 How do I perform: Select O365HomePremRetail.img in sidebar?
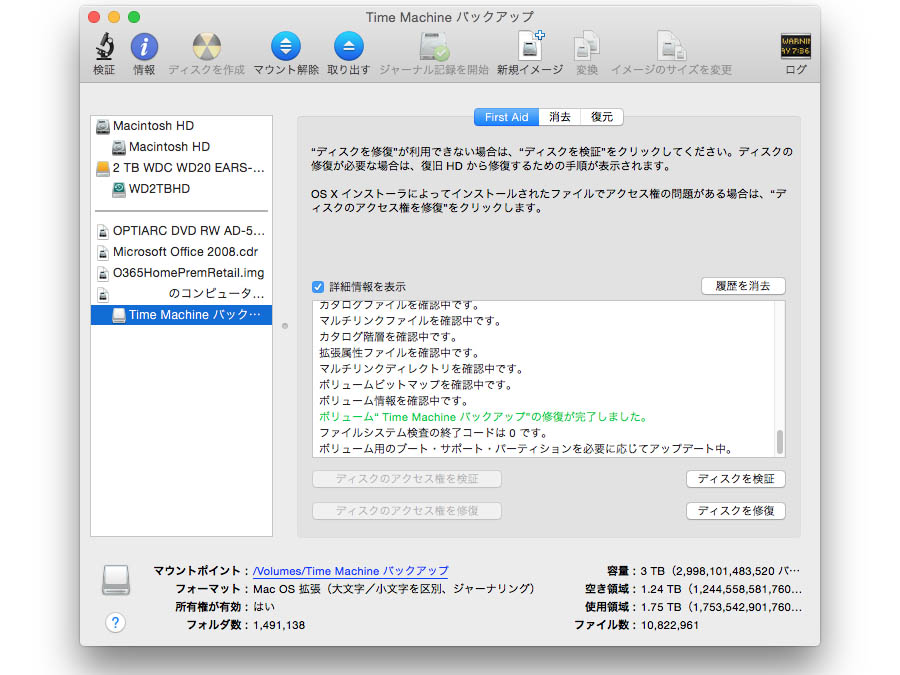coord(181,273)
